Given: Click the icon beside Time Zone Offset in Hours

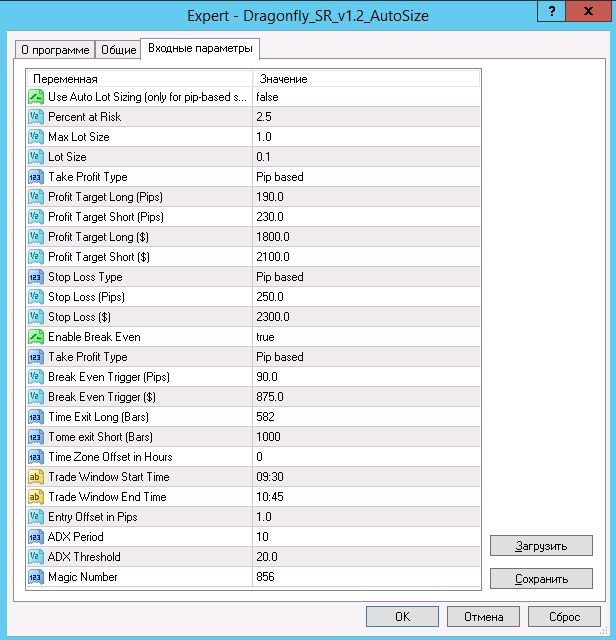Looking at the screenshot, I should (x=36, y=457).
